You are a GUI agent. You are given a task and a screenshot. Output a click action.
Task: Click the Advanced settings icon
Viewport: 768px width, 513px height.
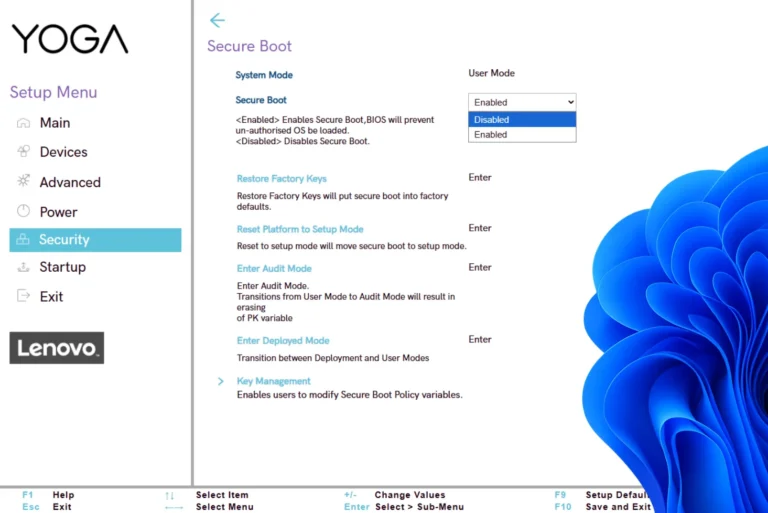(24, 182)
